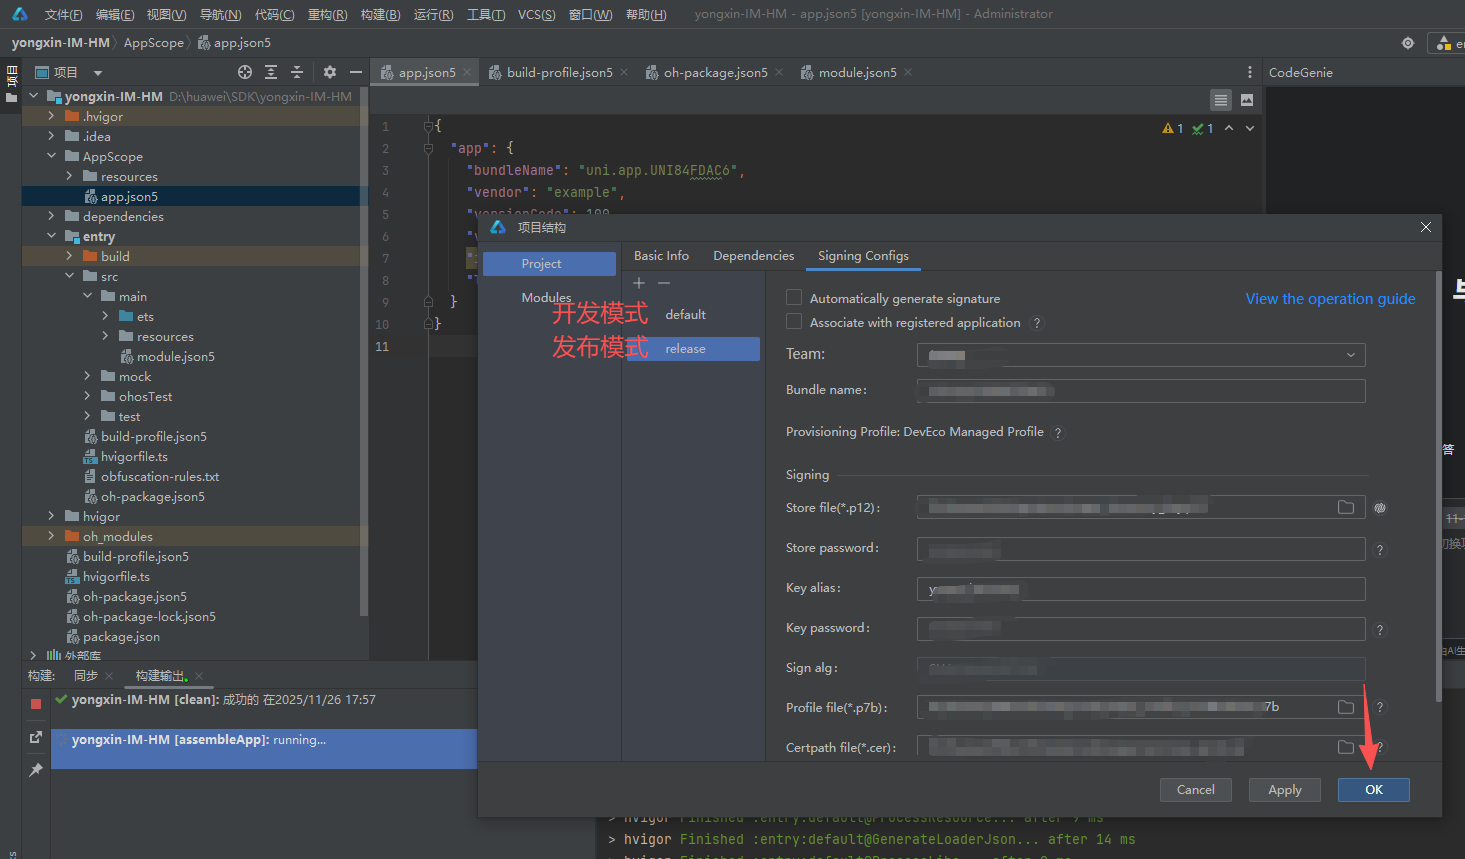Open the Team dropdown
The image size is (1465, 859).
tap(1141, 355)
